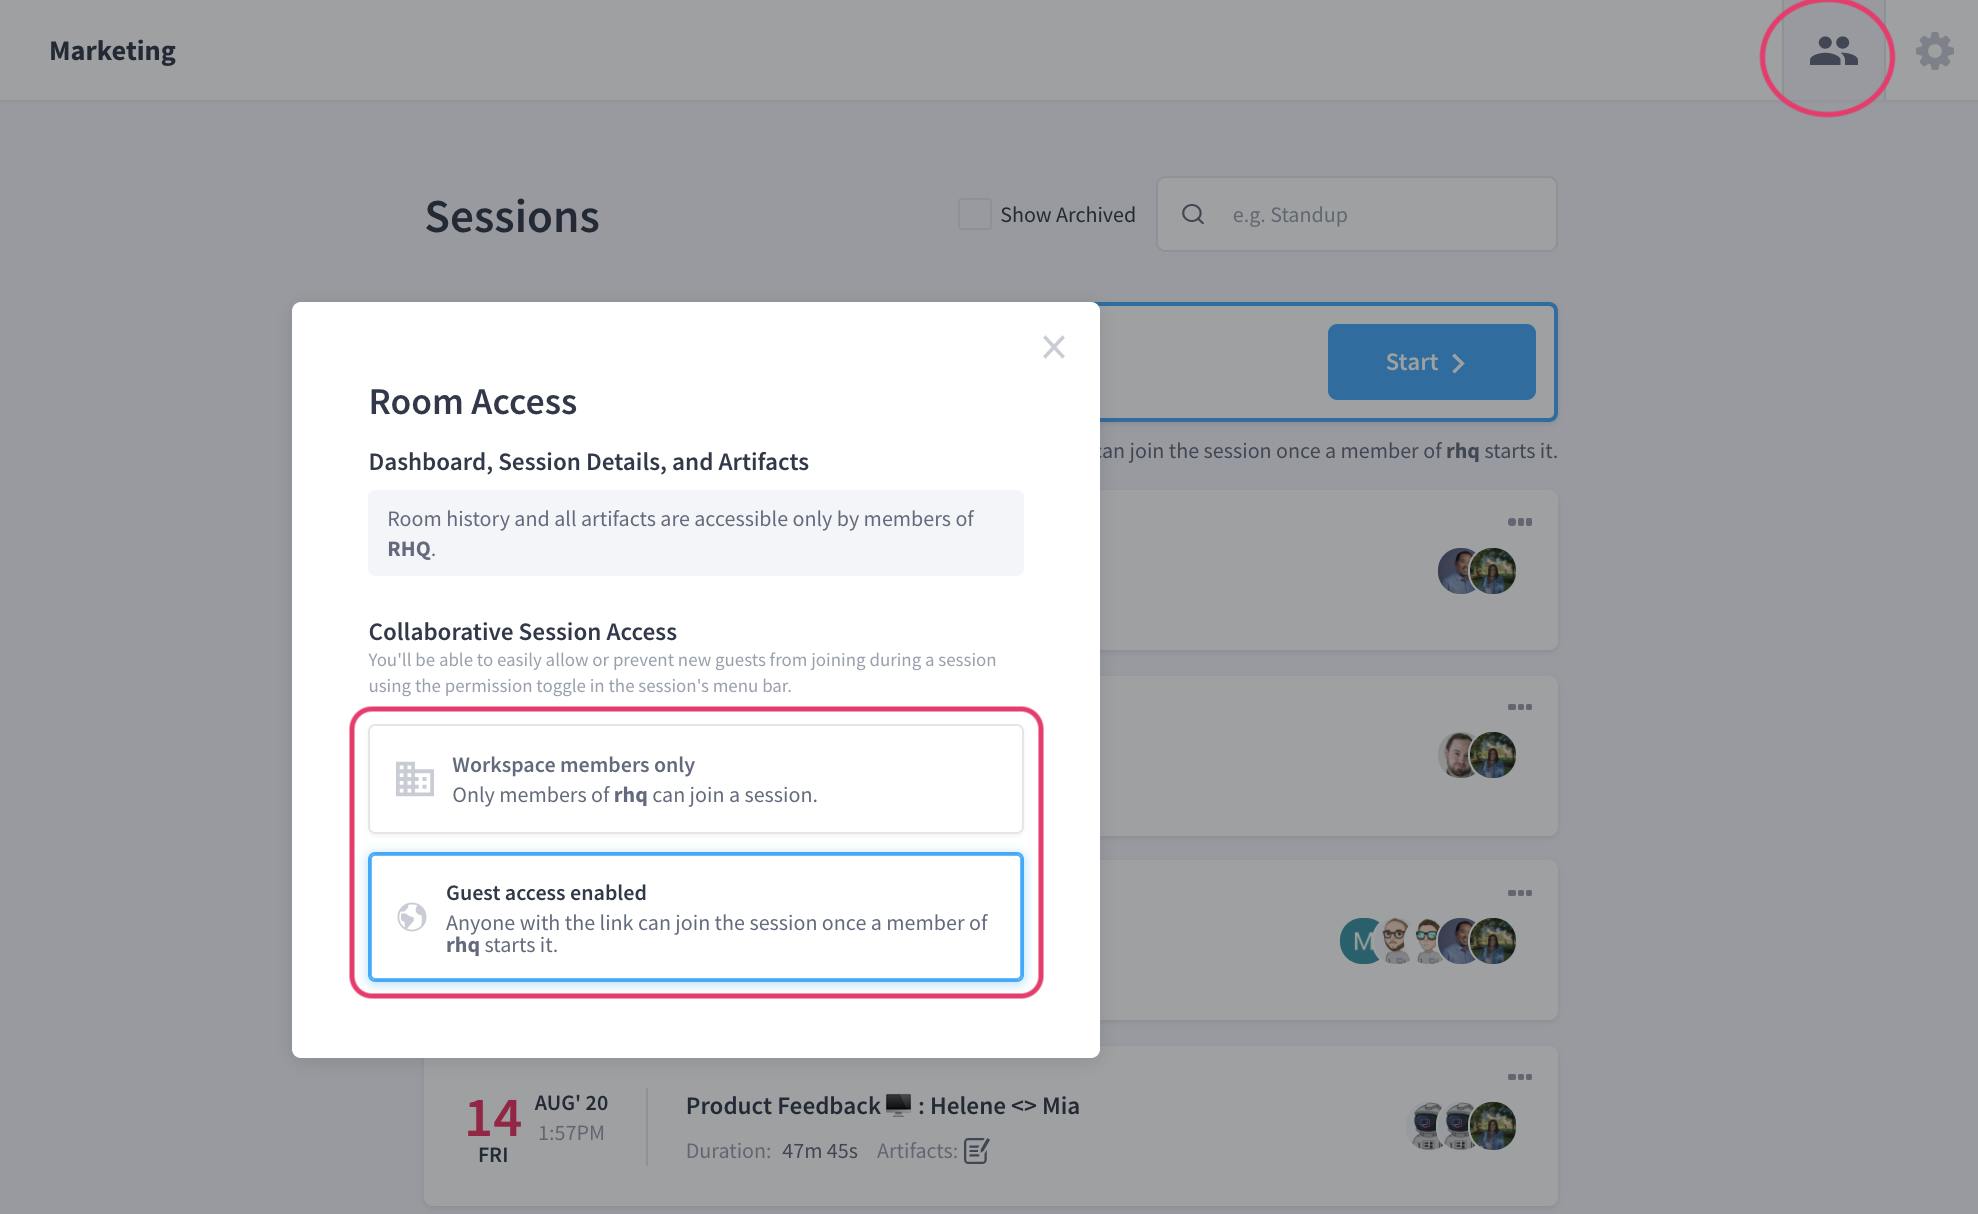Close the Room Access dialog

(1053, 347)
